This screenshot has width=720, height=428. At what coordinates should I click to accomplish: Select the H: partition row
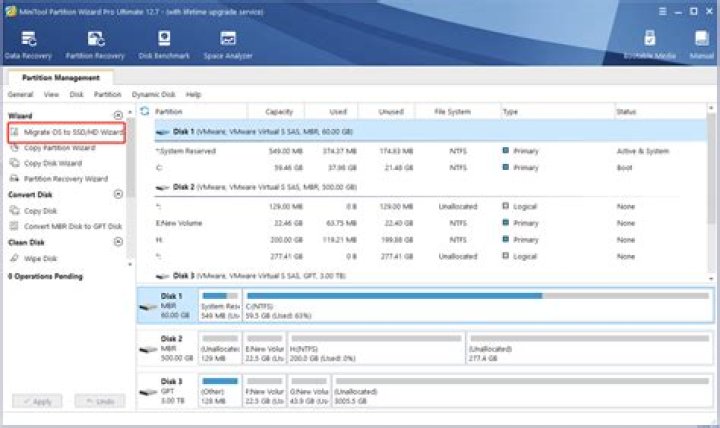[431, 240]
